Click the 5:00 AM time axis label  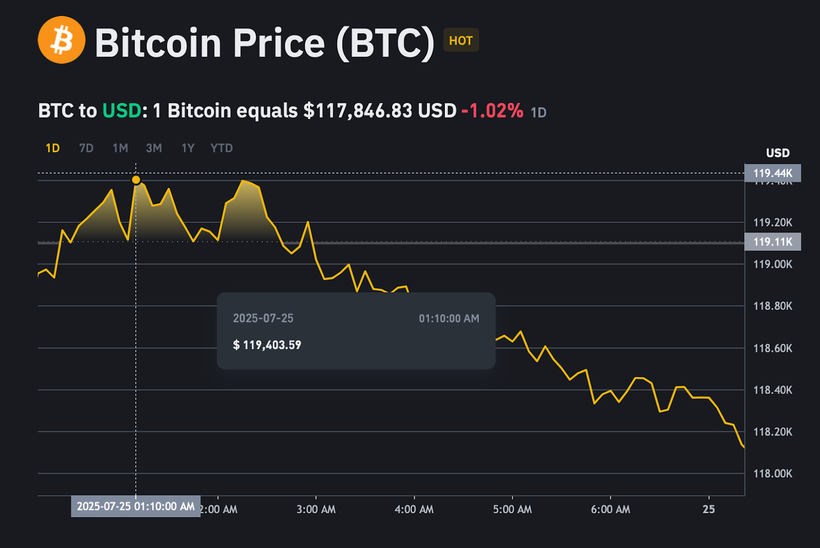point(512,509)
